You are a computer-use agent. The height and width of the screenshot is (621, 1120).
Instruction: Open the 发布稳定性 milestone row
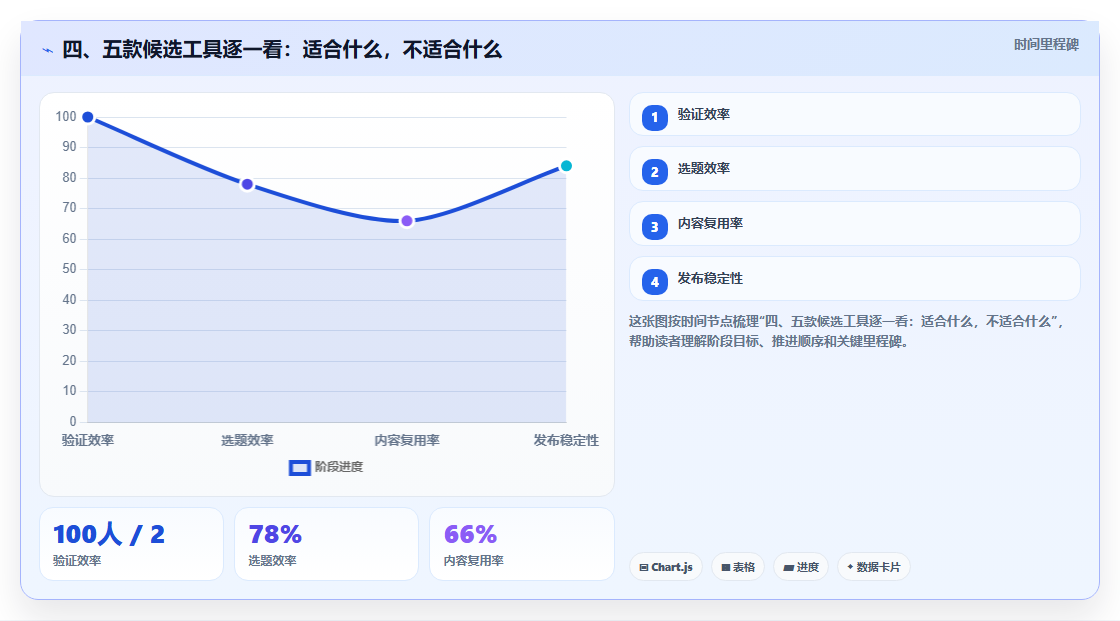point(854,279)
